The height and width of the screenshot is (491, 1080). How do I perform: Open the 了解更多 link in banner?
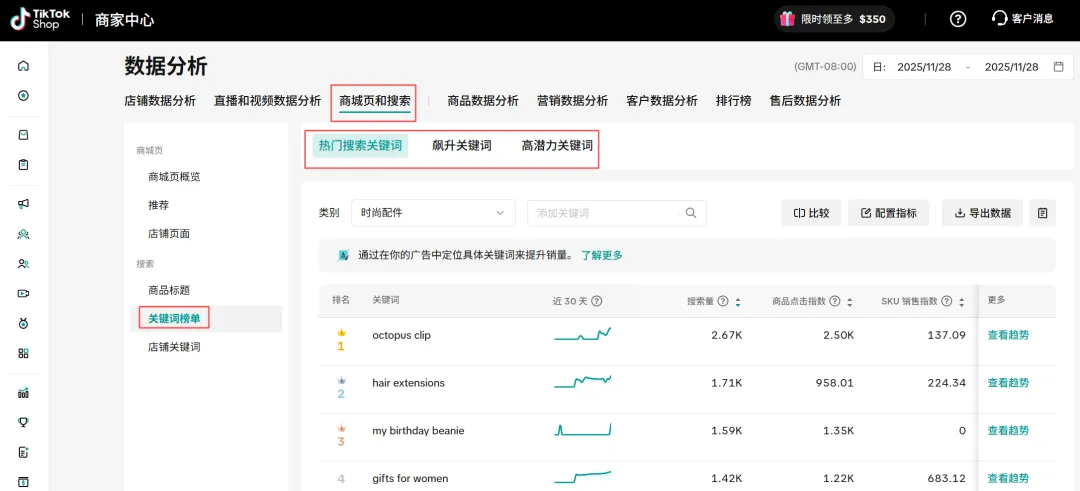(601, 255)
